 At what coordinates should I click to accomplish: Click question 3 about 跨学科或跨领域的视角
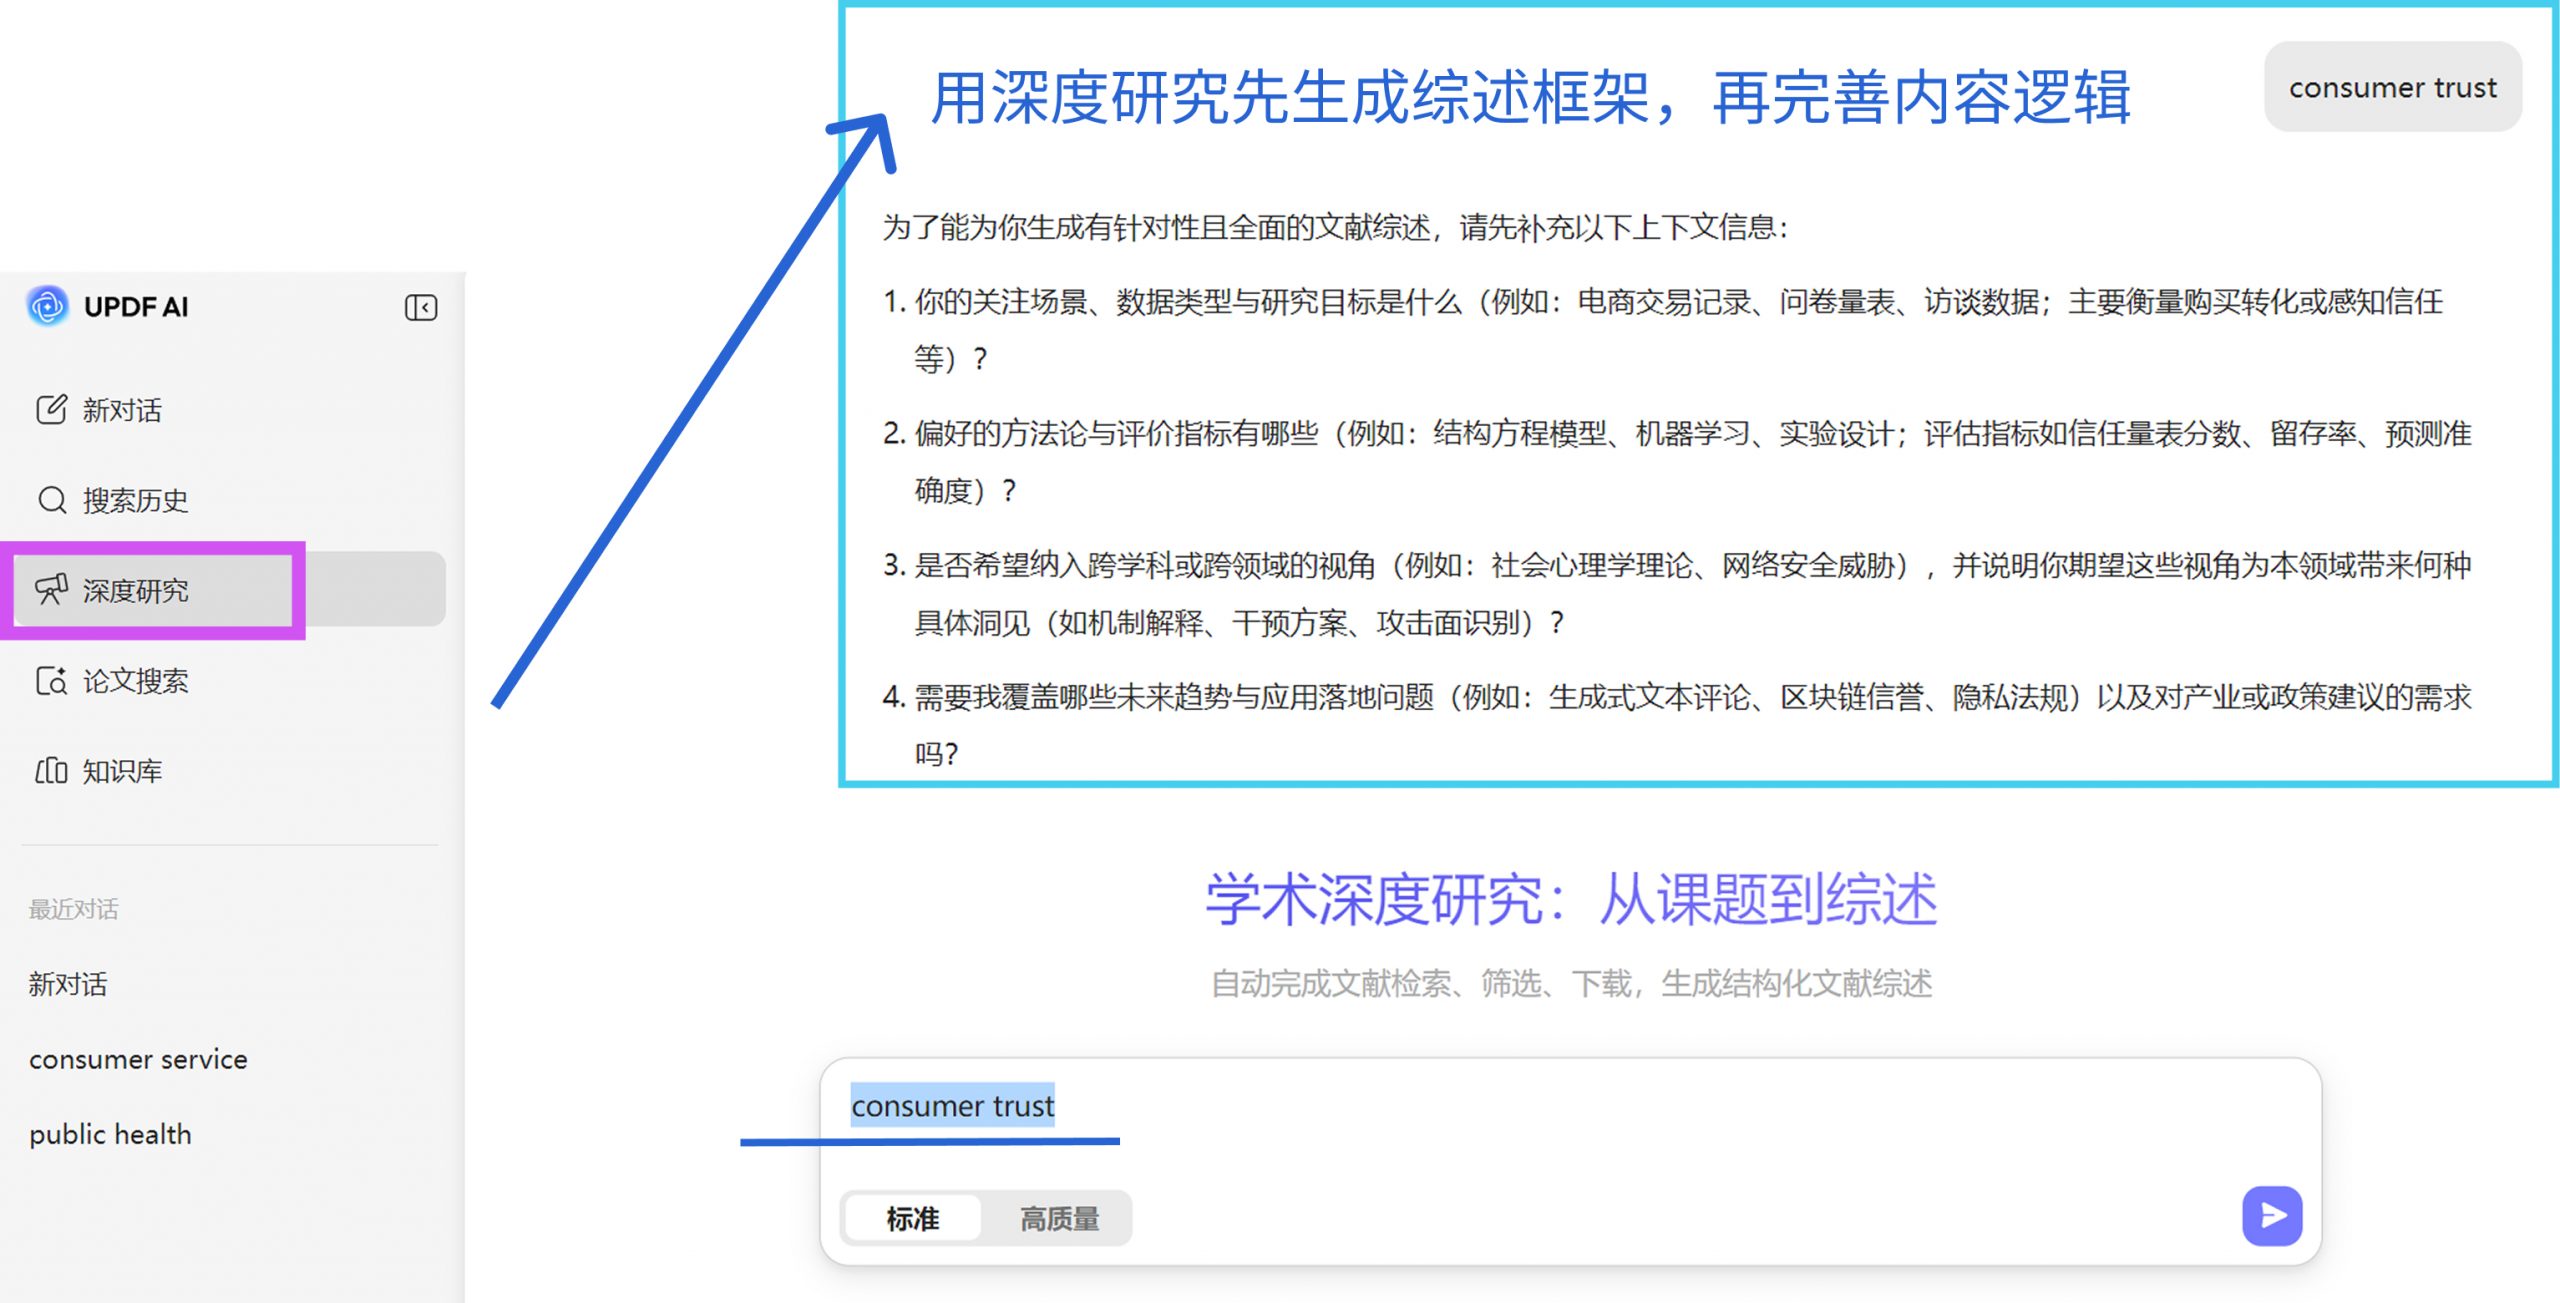(x=1677, y=594)
